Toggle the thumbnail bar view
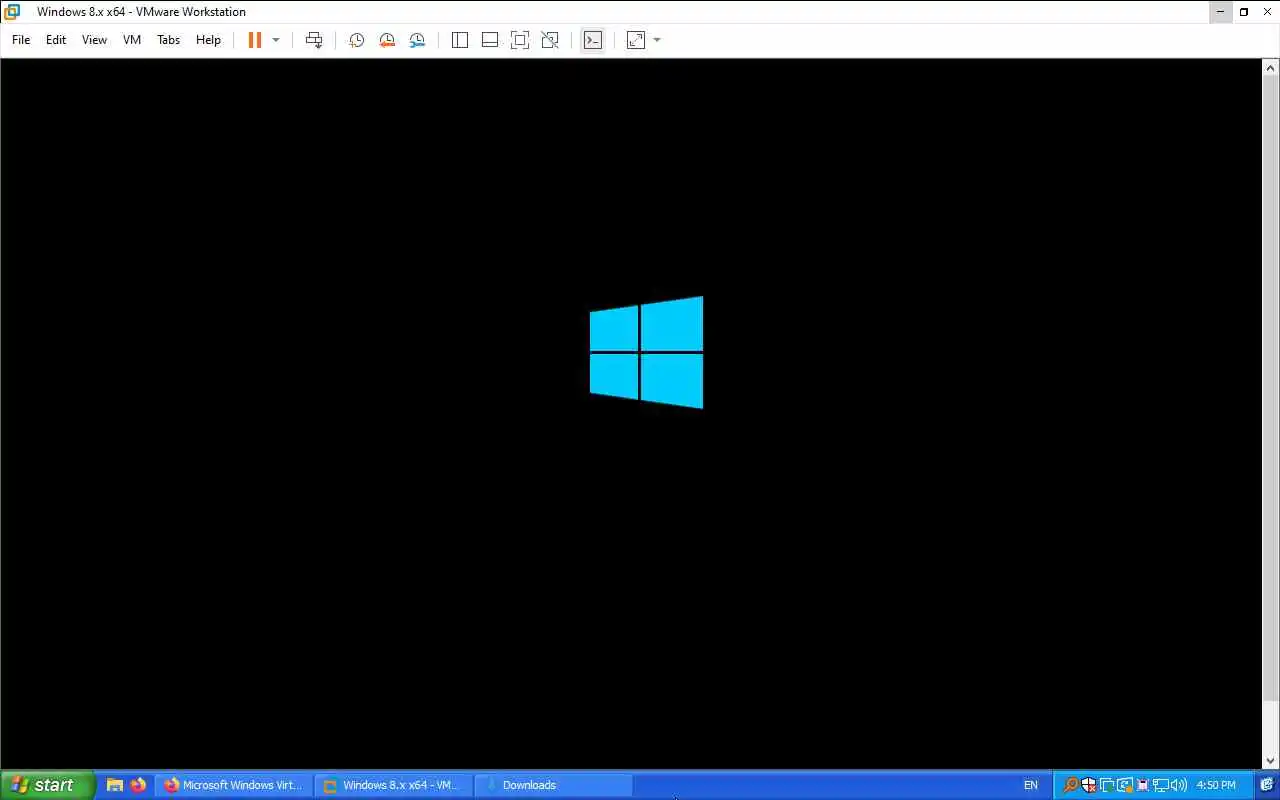The height and width of the screenshot is (800, 1280). coord(490,40)
